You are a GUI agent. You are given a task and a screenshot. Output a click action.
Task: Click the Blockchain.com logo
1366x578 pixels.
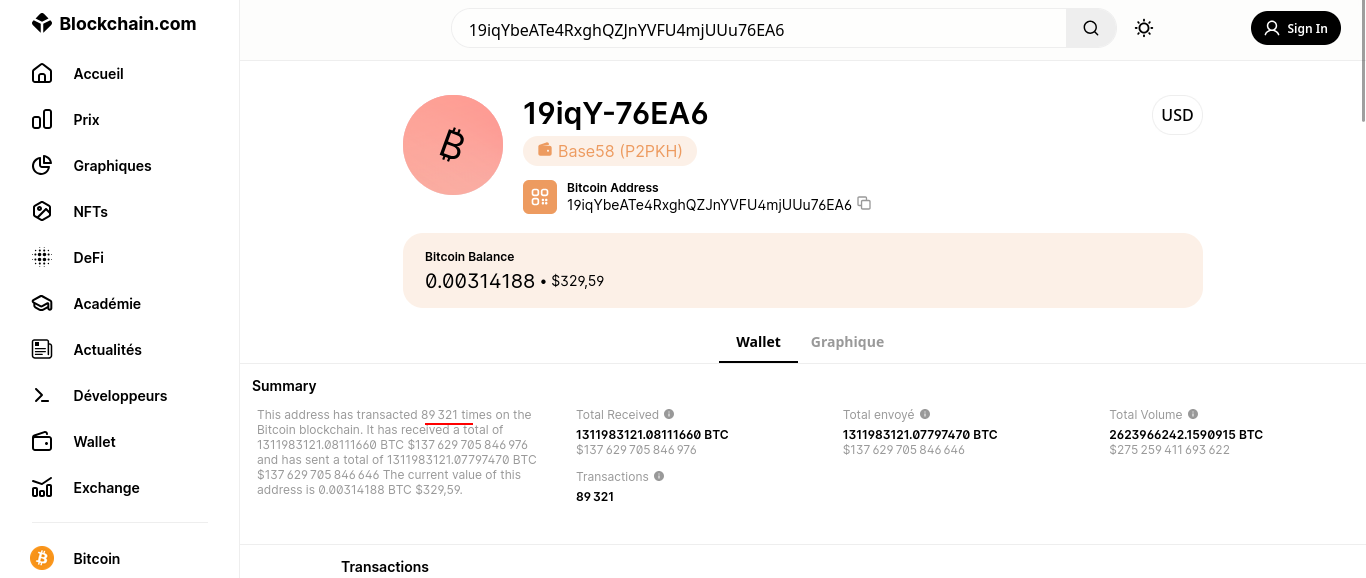point(114,24)
